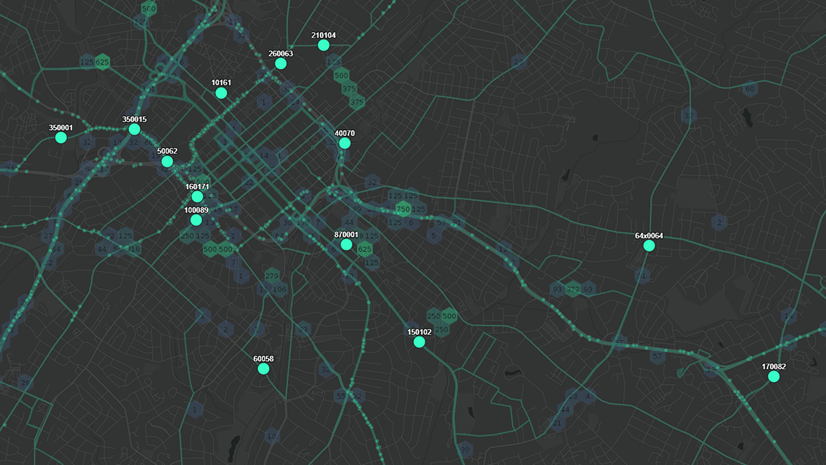Click the 625 hexagon beside marker 870001
Screen dimensions: 826x465
[x=365, y=249]
